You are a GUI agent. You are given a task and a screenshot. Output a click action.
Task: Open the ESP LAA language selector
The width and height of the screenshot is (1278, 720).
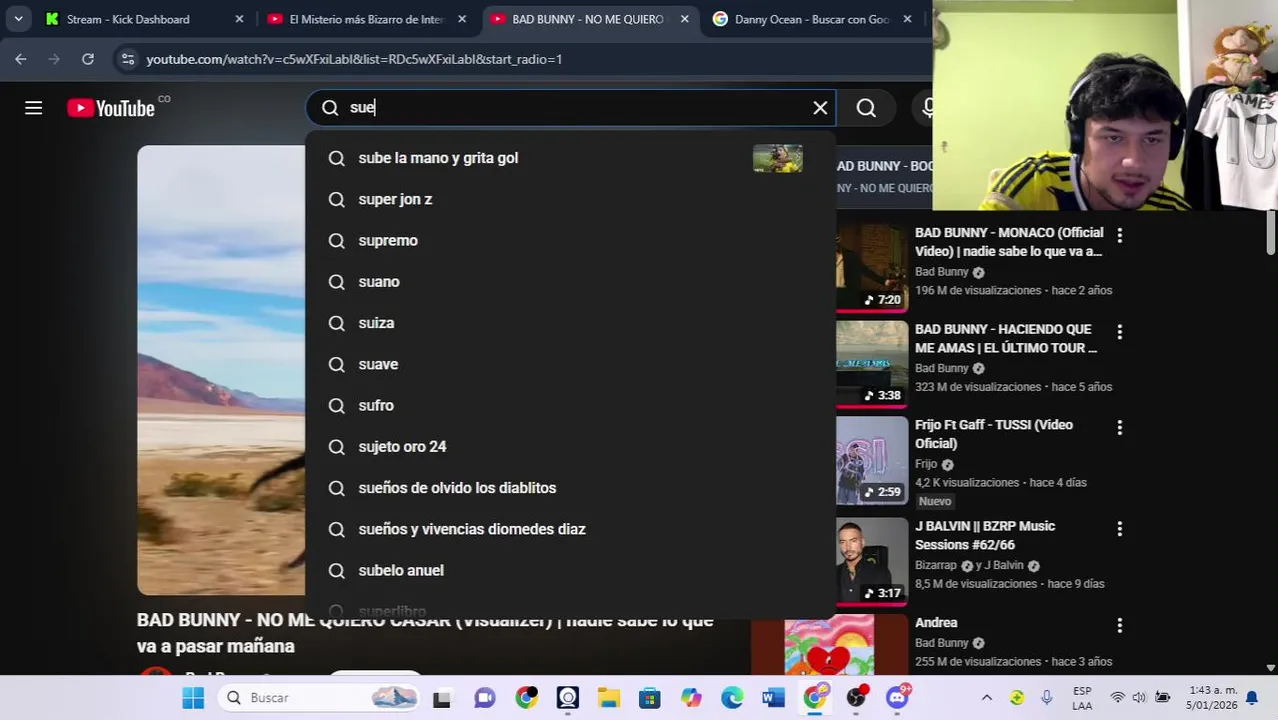(1082, 698)
